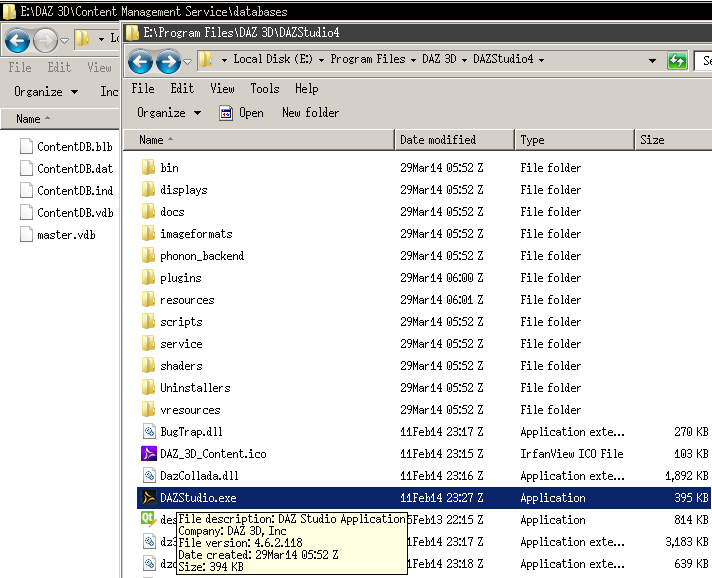Click the BugTrap.dll file icon
The image size is (712, 578).
click(149, 431)
